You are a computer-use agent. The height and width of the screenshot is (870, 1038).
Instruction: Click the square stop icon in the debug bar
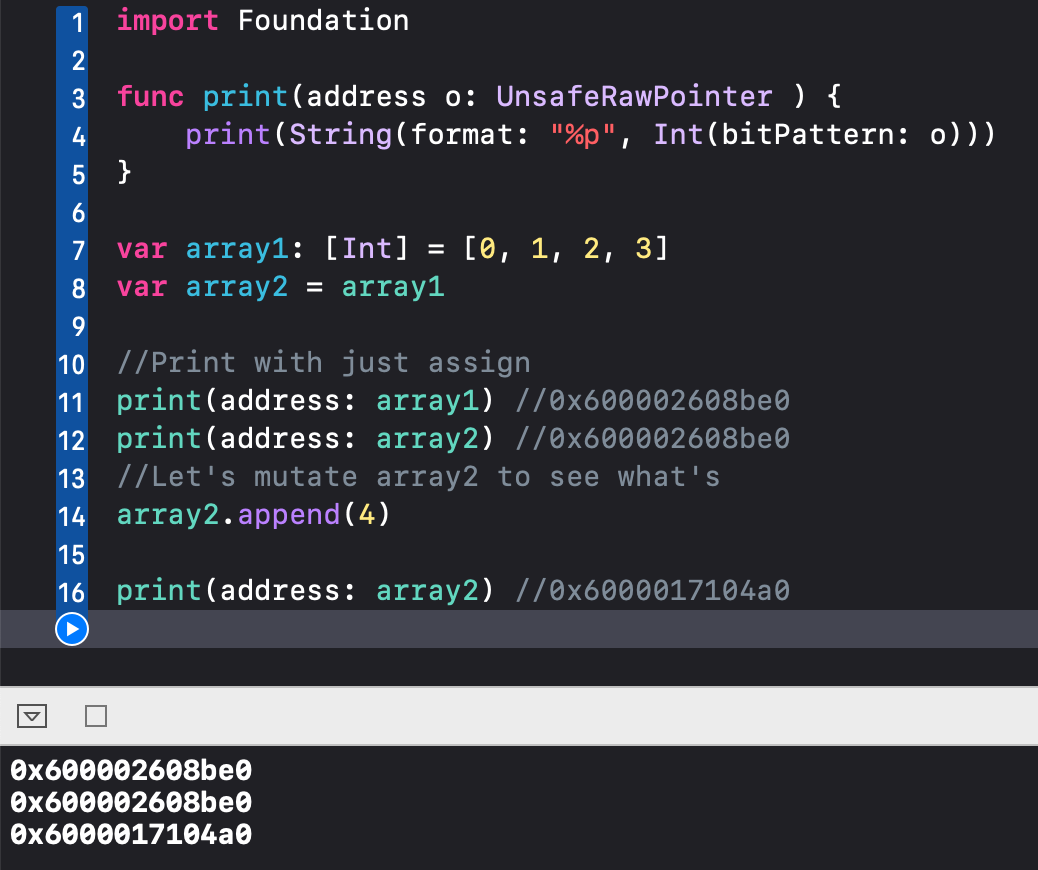coord(96,716)
